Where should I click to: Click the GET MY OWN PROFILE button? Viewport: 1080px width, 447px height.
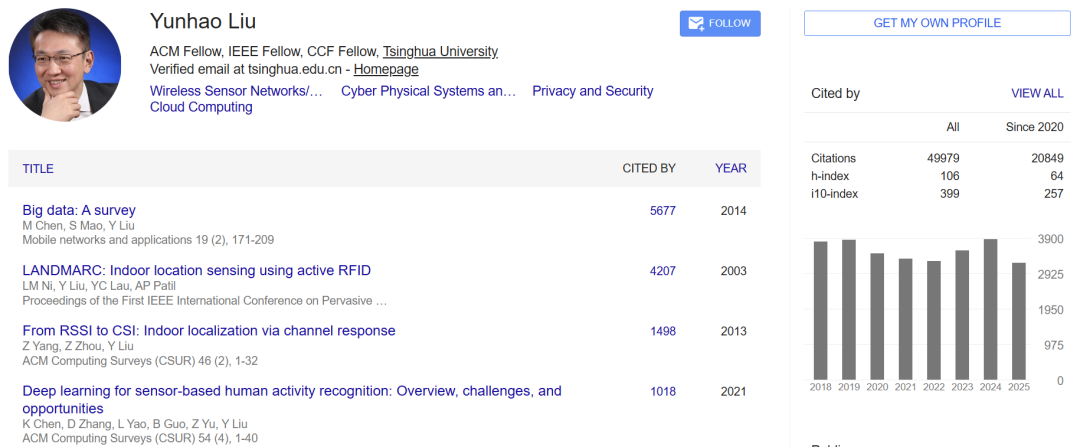pos(936,23)
